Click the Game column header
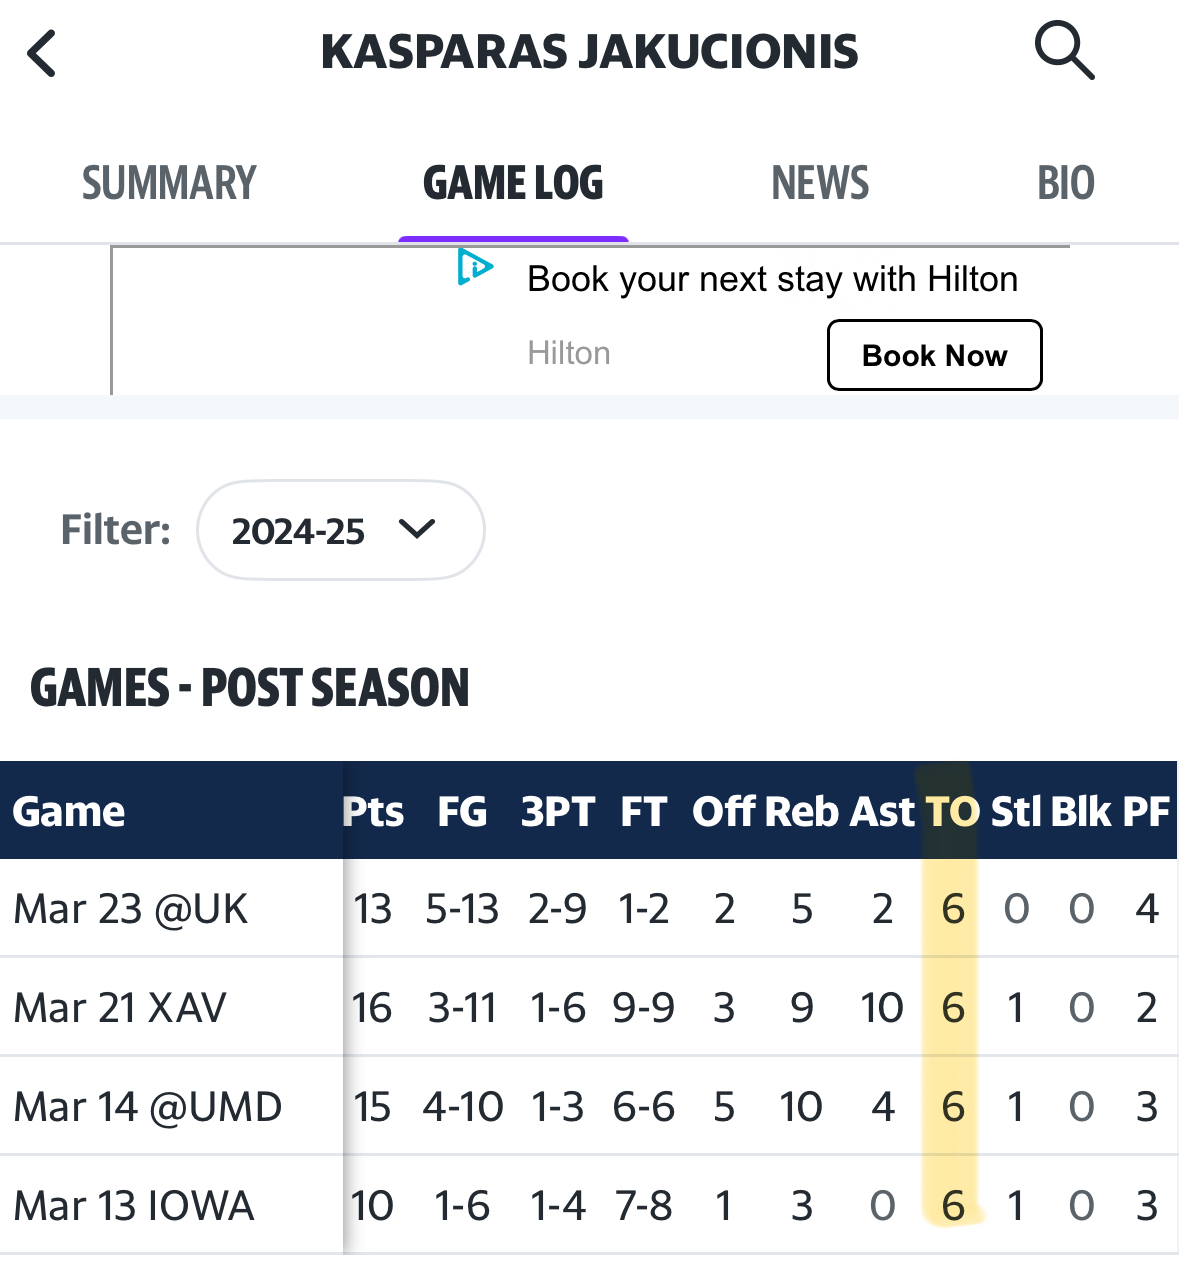This screenshot has width=1179, height=1277. pyautogui.click(x=69, y=812)
